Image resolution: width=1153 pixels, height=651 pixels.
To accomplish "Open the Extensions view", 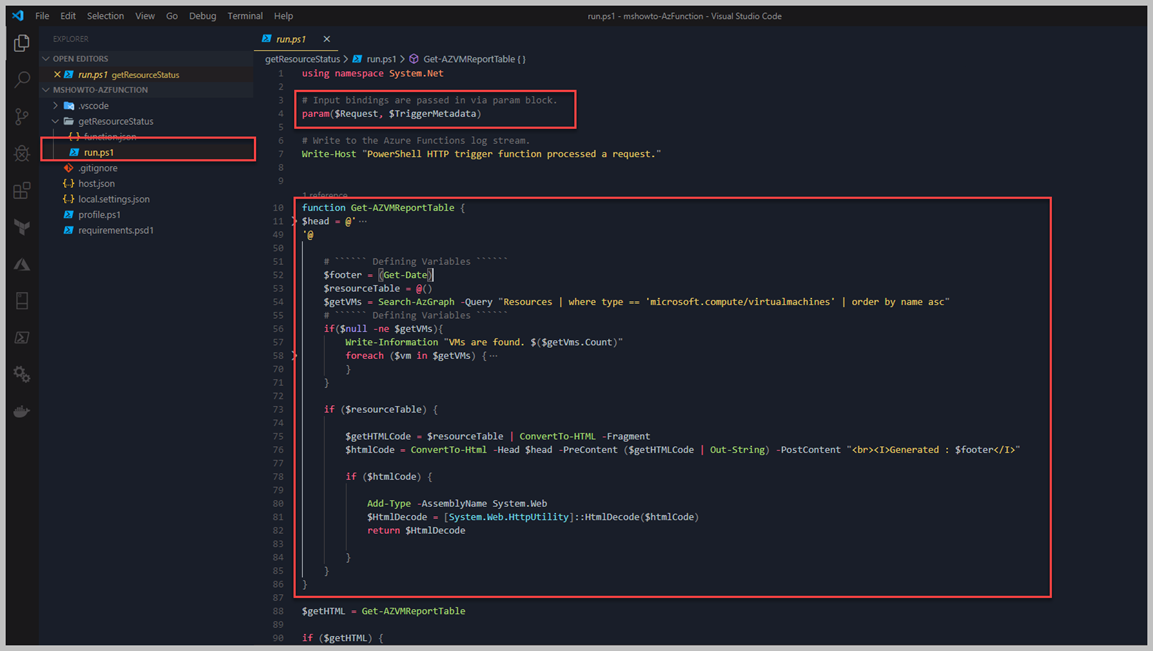I will 22,191.
